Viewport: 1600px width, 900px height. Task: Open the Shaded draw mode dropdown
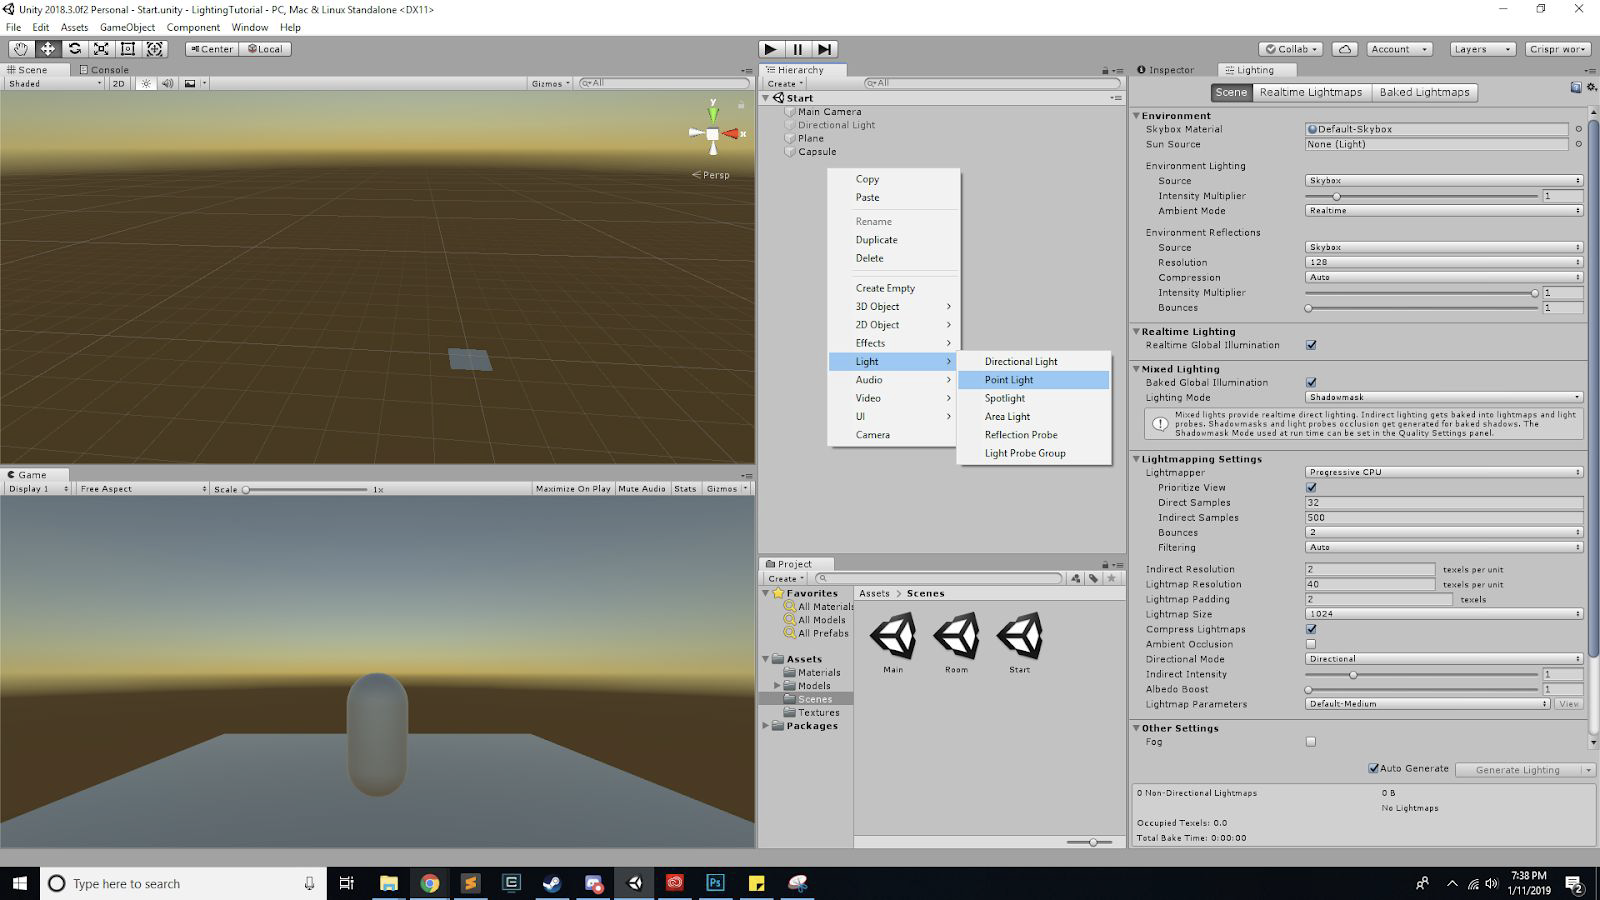click(x=54, y=84)
